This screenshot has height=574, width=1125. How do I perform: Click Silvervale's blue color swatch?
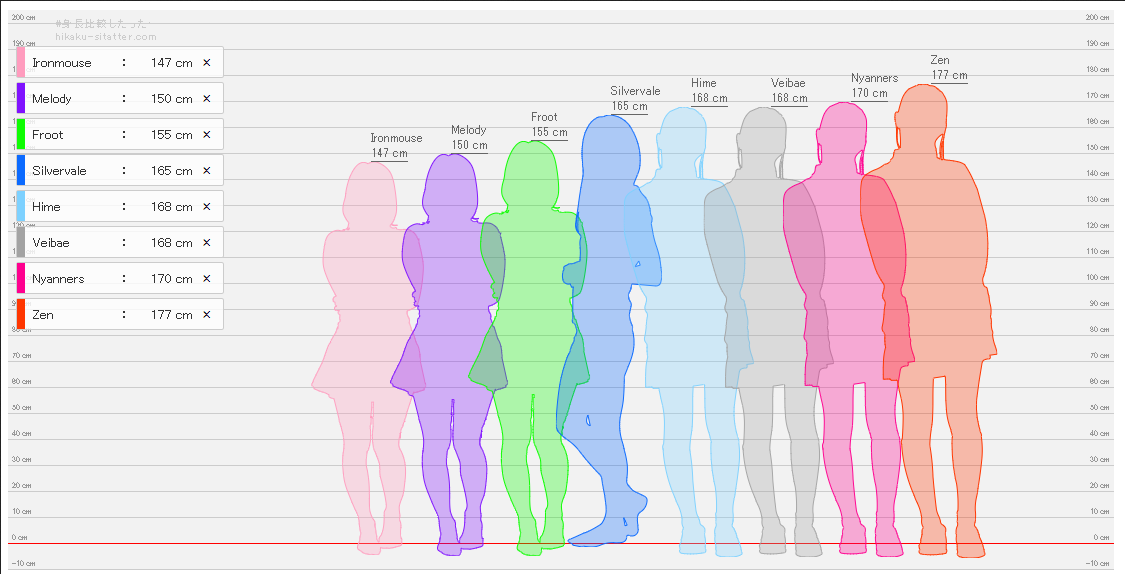coord(21,170)
